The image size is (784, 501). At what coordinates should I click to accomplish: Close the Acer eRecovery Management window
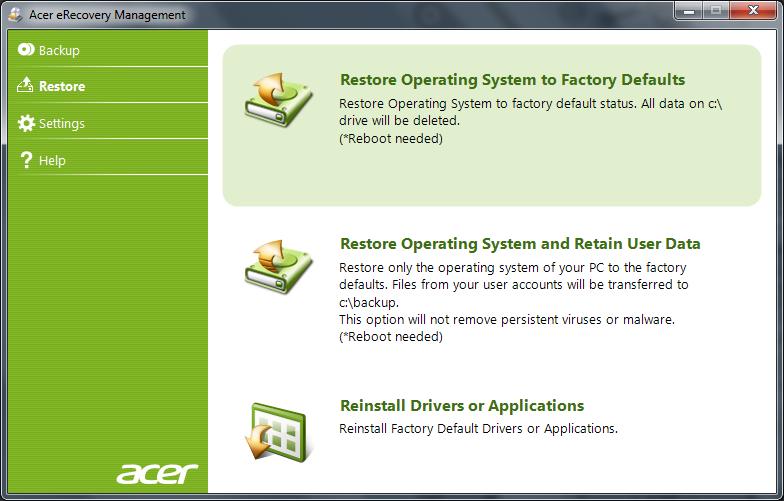[753, 11]
